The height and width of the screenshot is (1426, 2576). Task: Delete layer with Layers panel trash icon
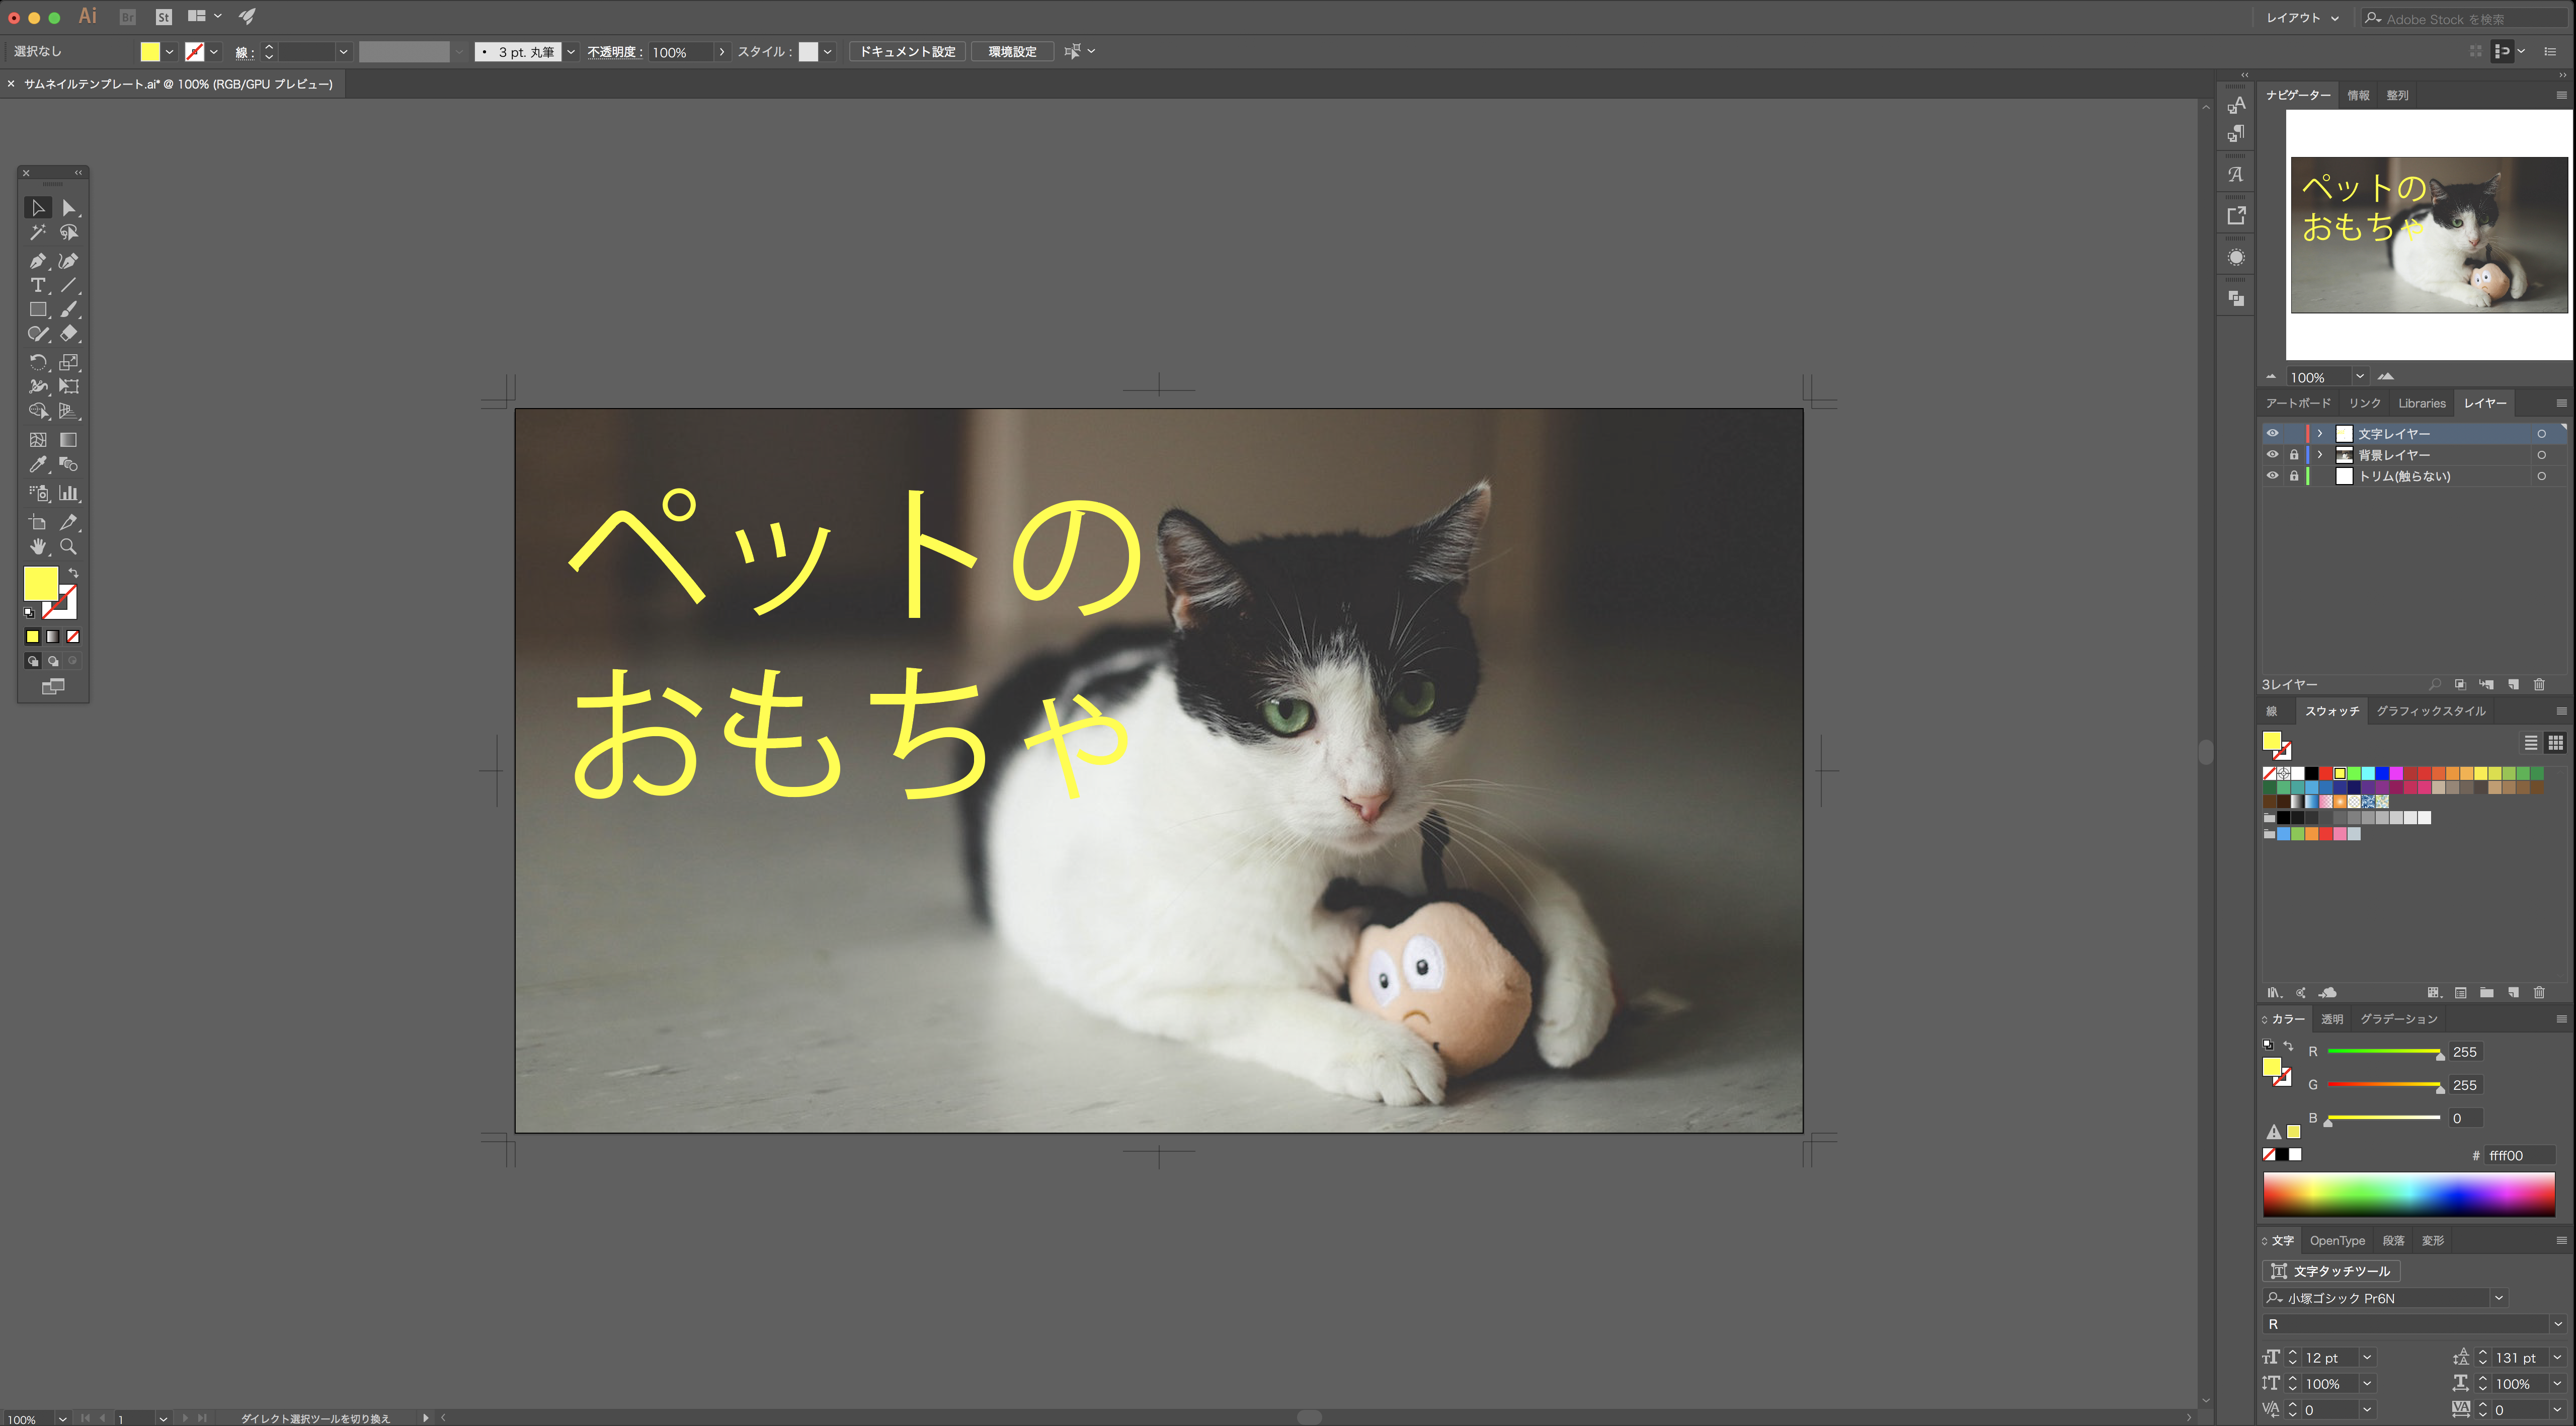pyautogui.click(x=2539, y=685)
